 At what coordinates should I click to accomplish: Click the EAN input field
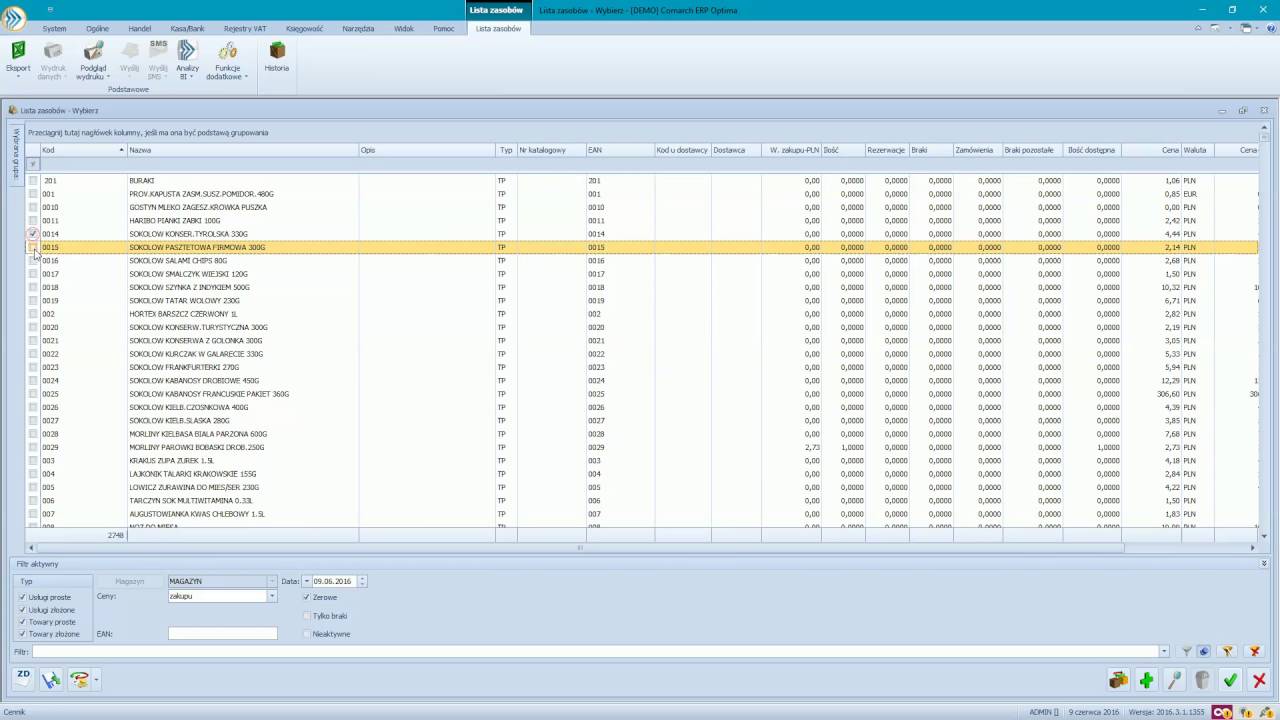(x=222, y=633)
